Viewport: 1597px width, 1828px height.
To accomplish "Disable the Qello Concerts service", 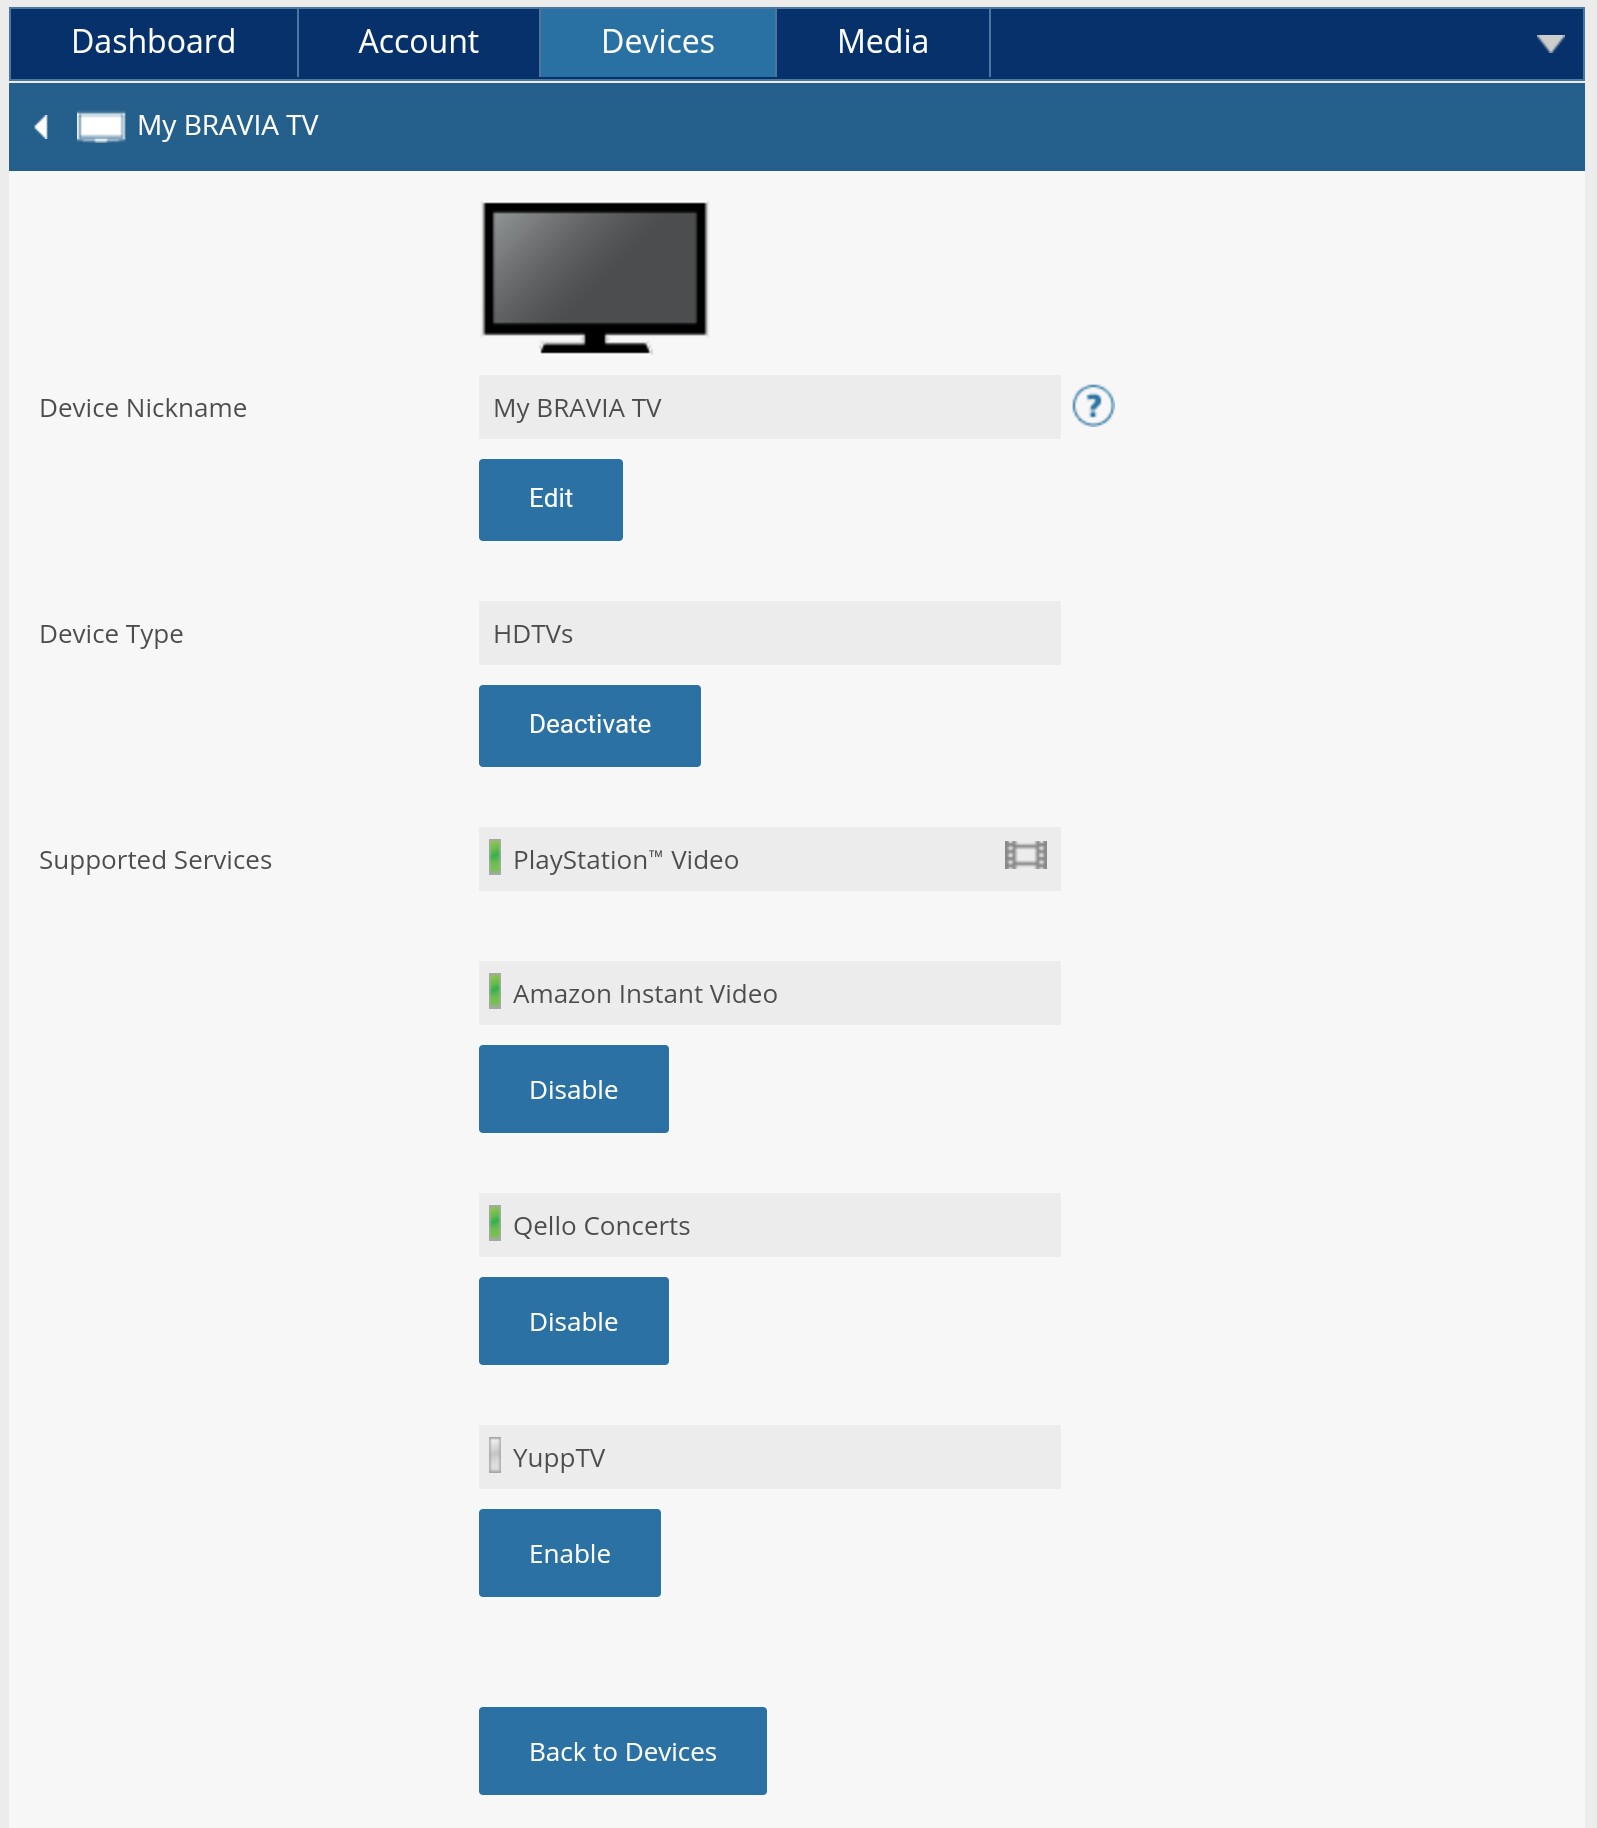I will coord(573,1321).
